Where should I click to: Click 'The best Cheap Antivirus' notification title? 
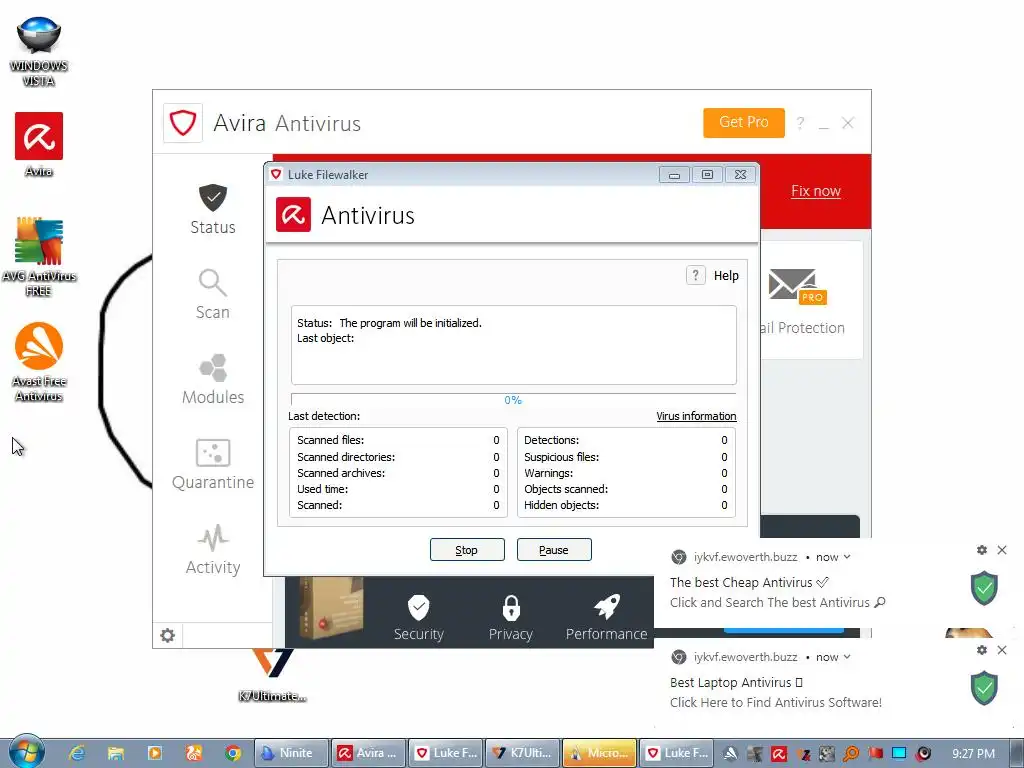[749, 582]
